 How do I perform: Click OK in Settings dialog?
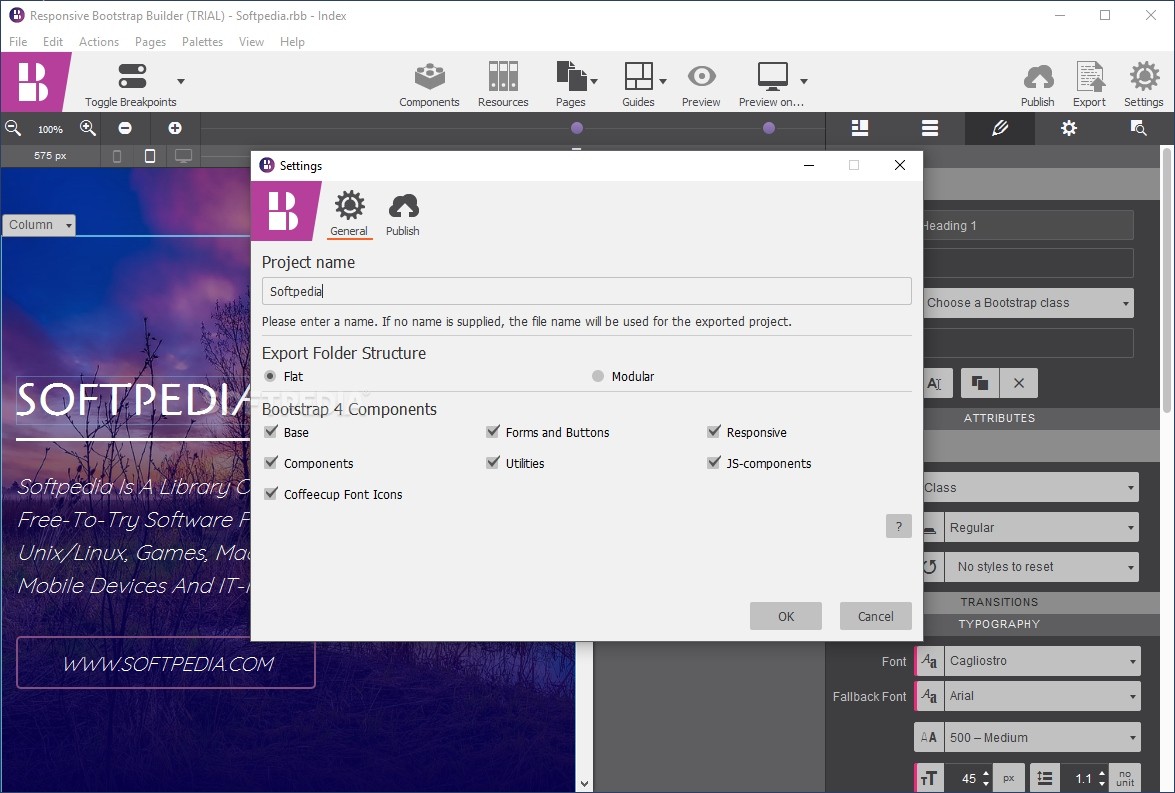pos(786,616)
